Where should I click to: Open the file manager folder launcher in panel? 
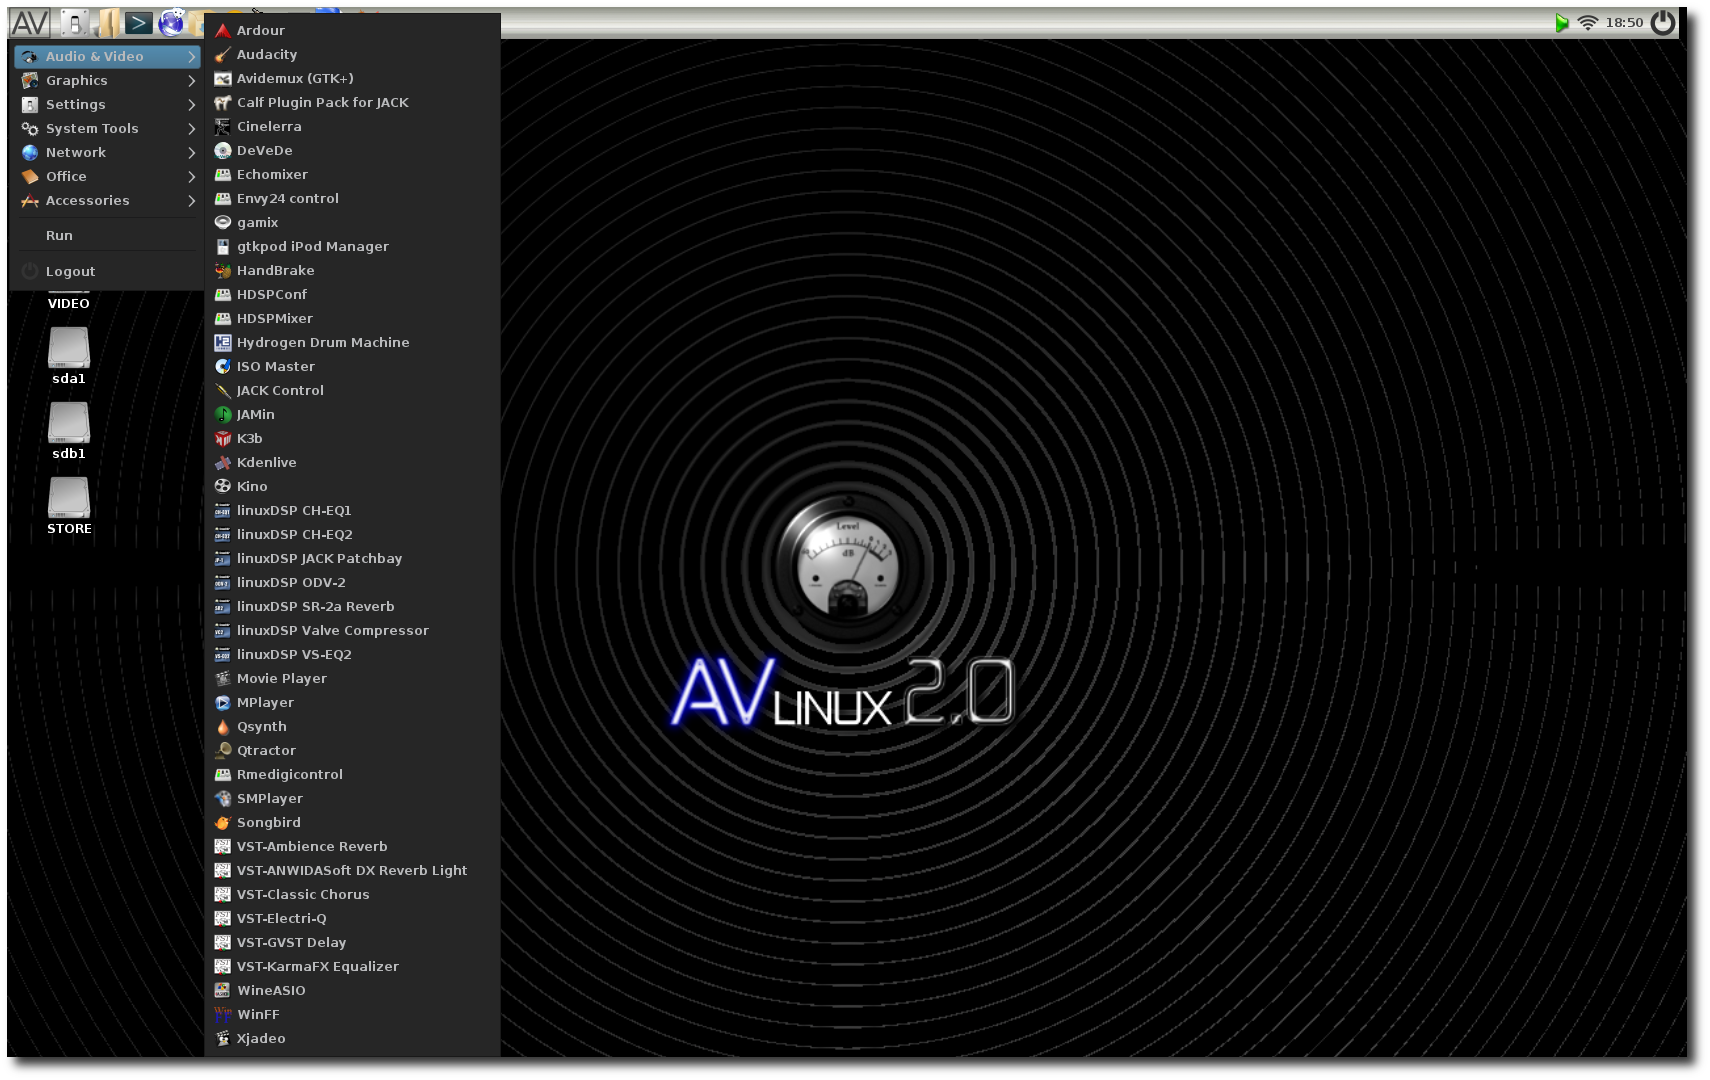point(108,23)
